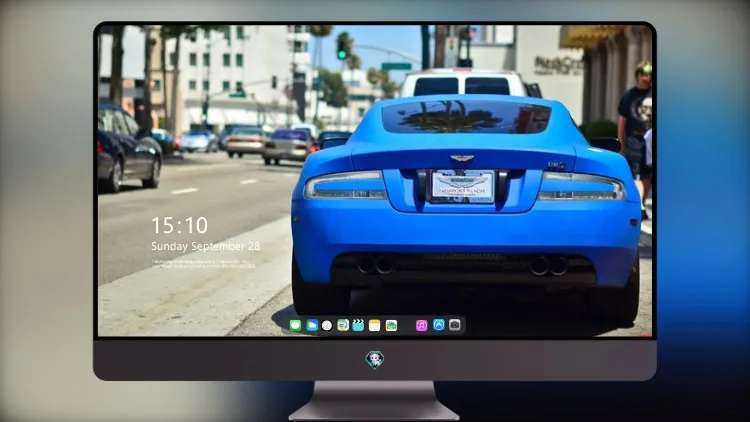The image size is (750, 422).
Task: Open the Clock app in dock
Action: pyautogui.click(x=327, y=325)
